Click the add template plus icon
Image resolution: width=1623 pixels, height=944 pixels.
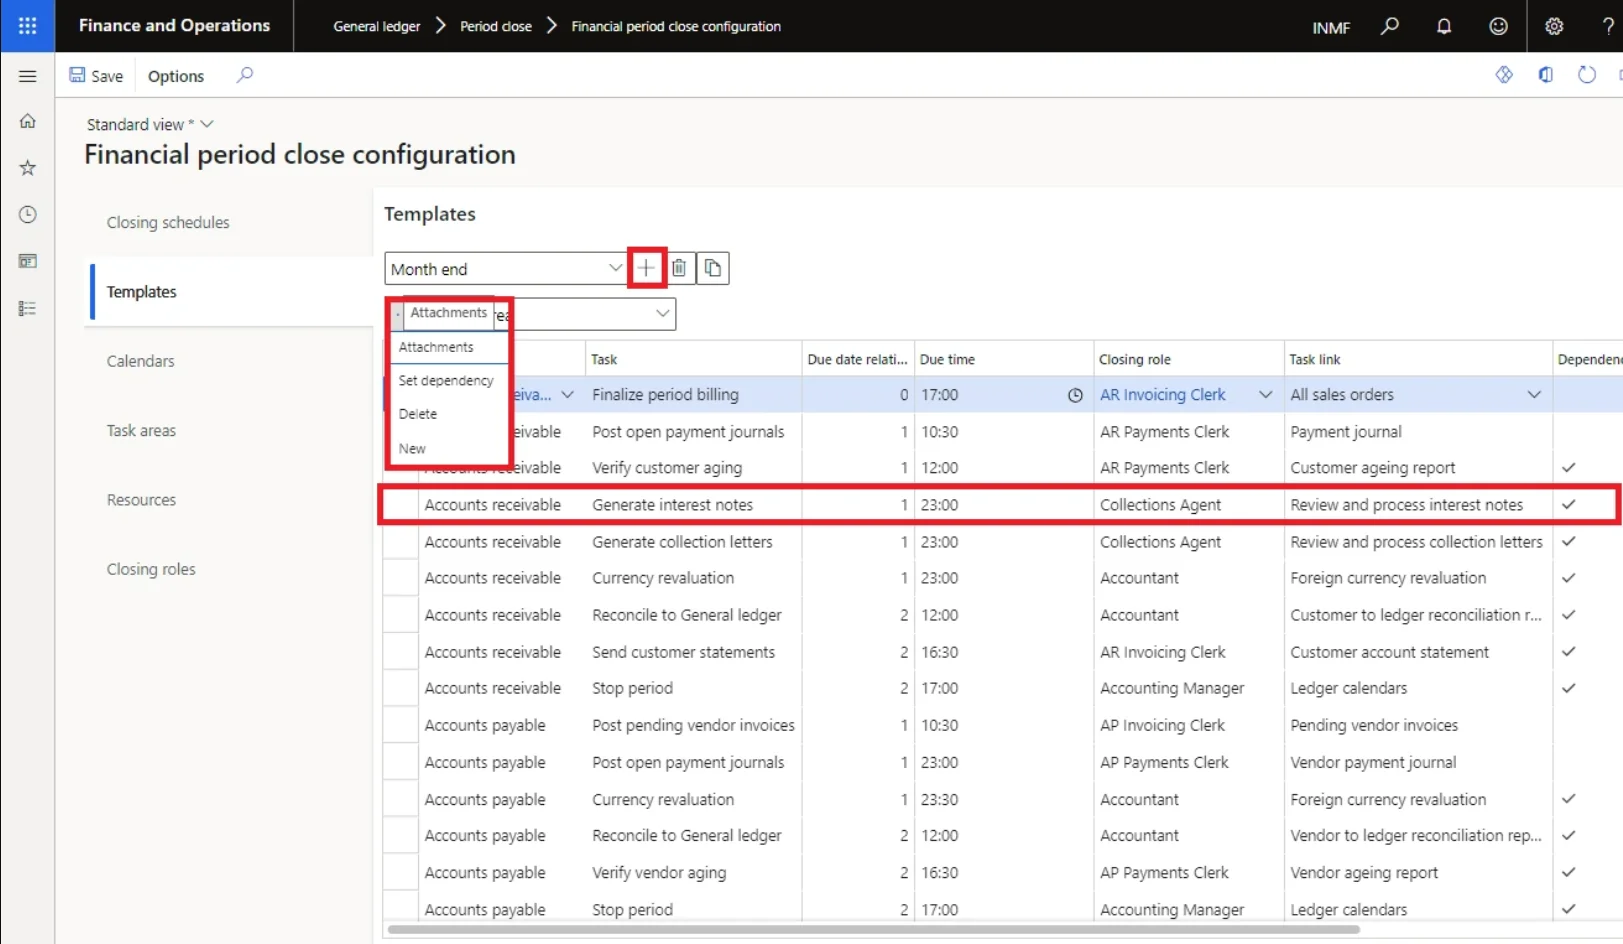click(x=646, y=268)
